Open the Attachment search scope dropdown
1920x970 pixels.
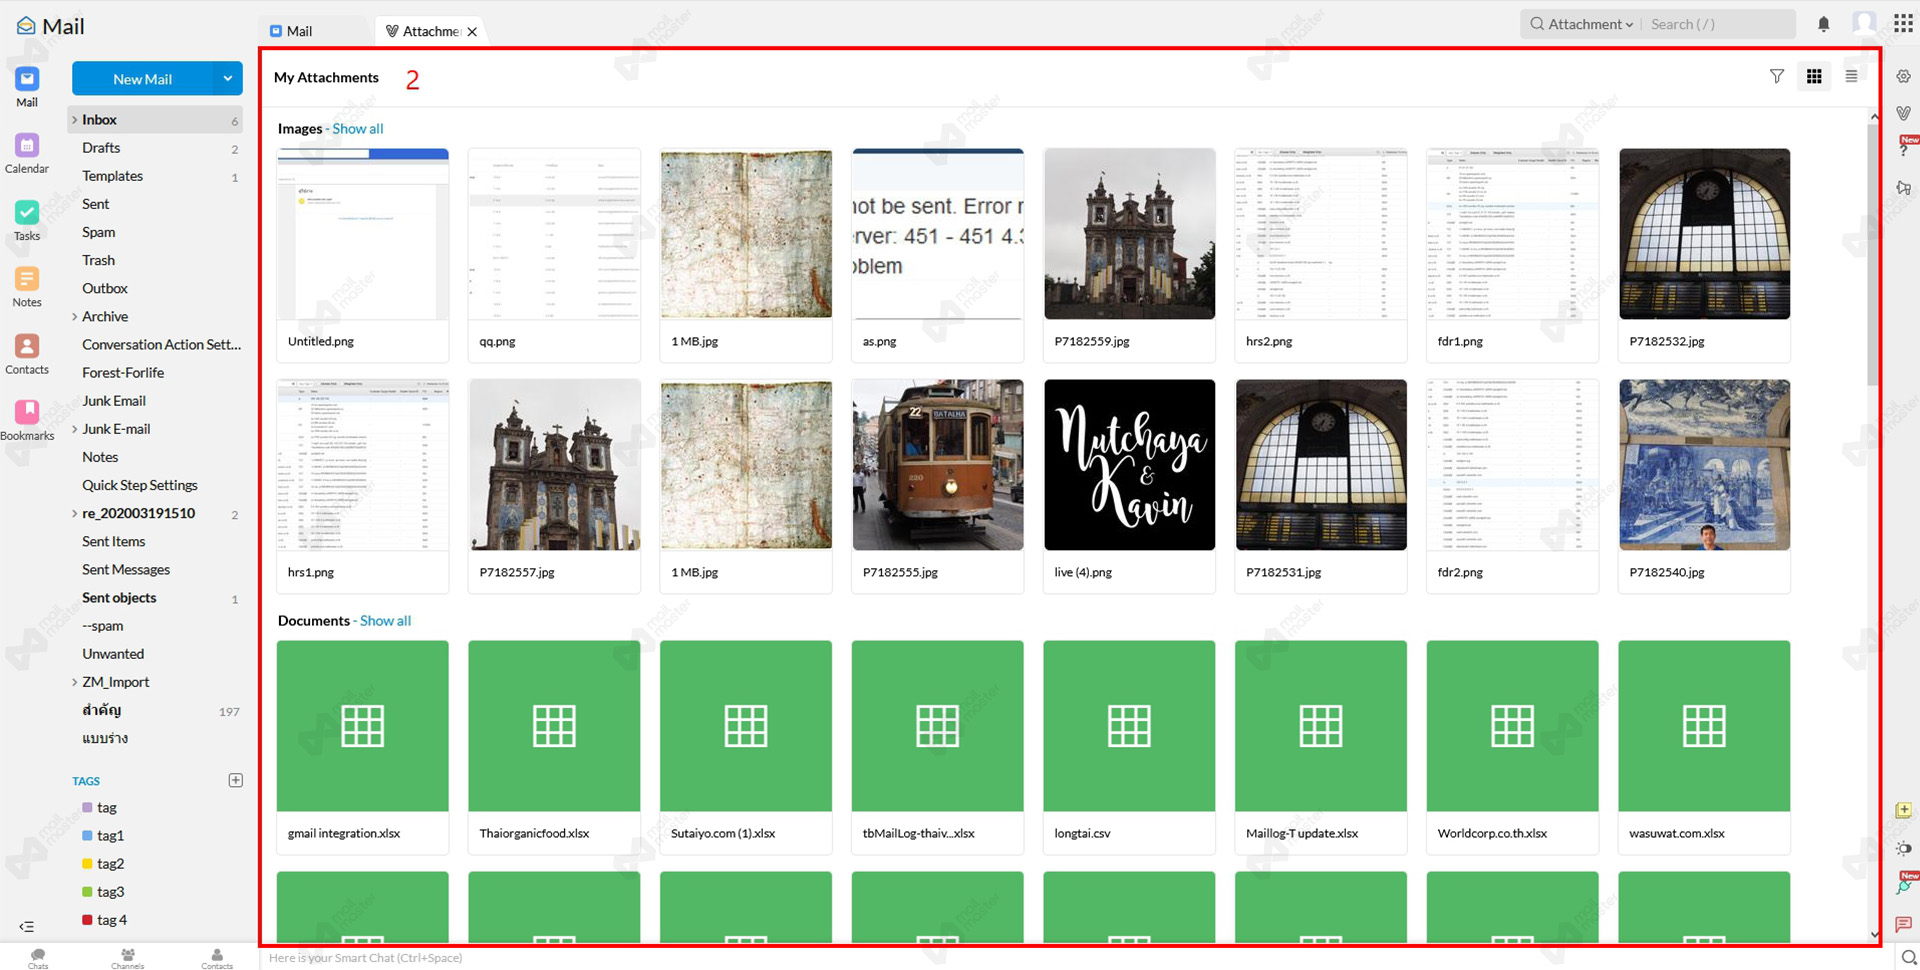click(1590, 24)
